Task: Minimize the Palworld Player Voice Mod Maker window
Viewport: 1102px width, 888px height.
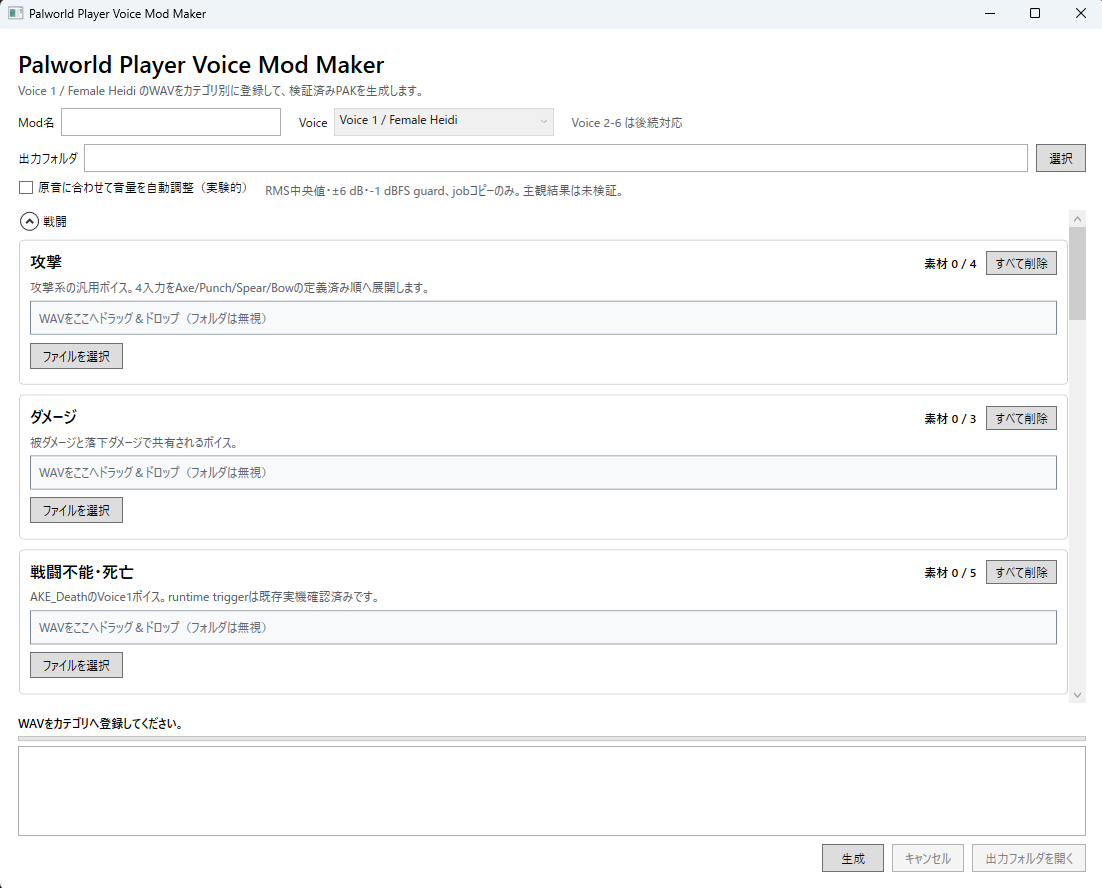Action: 990,13
